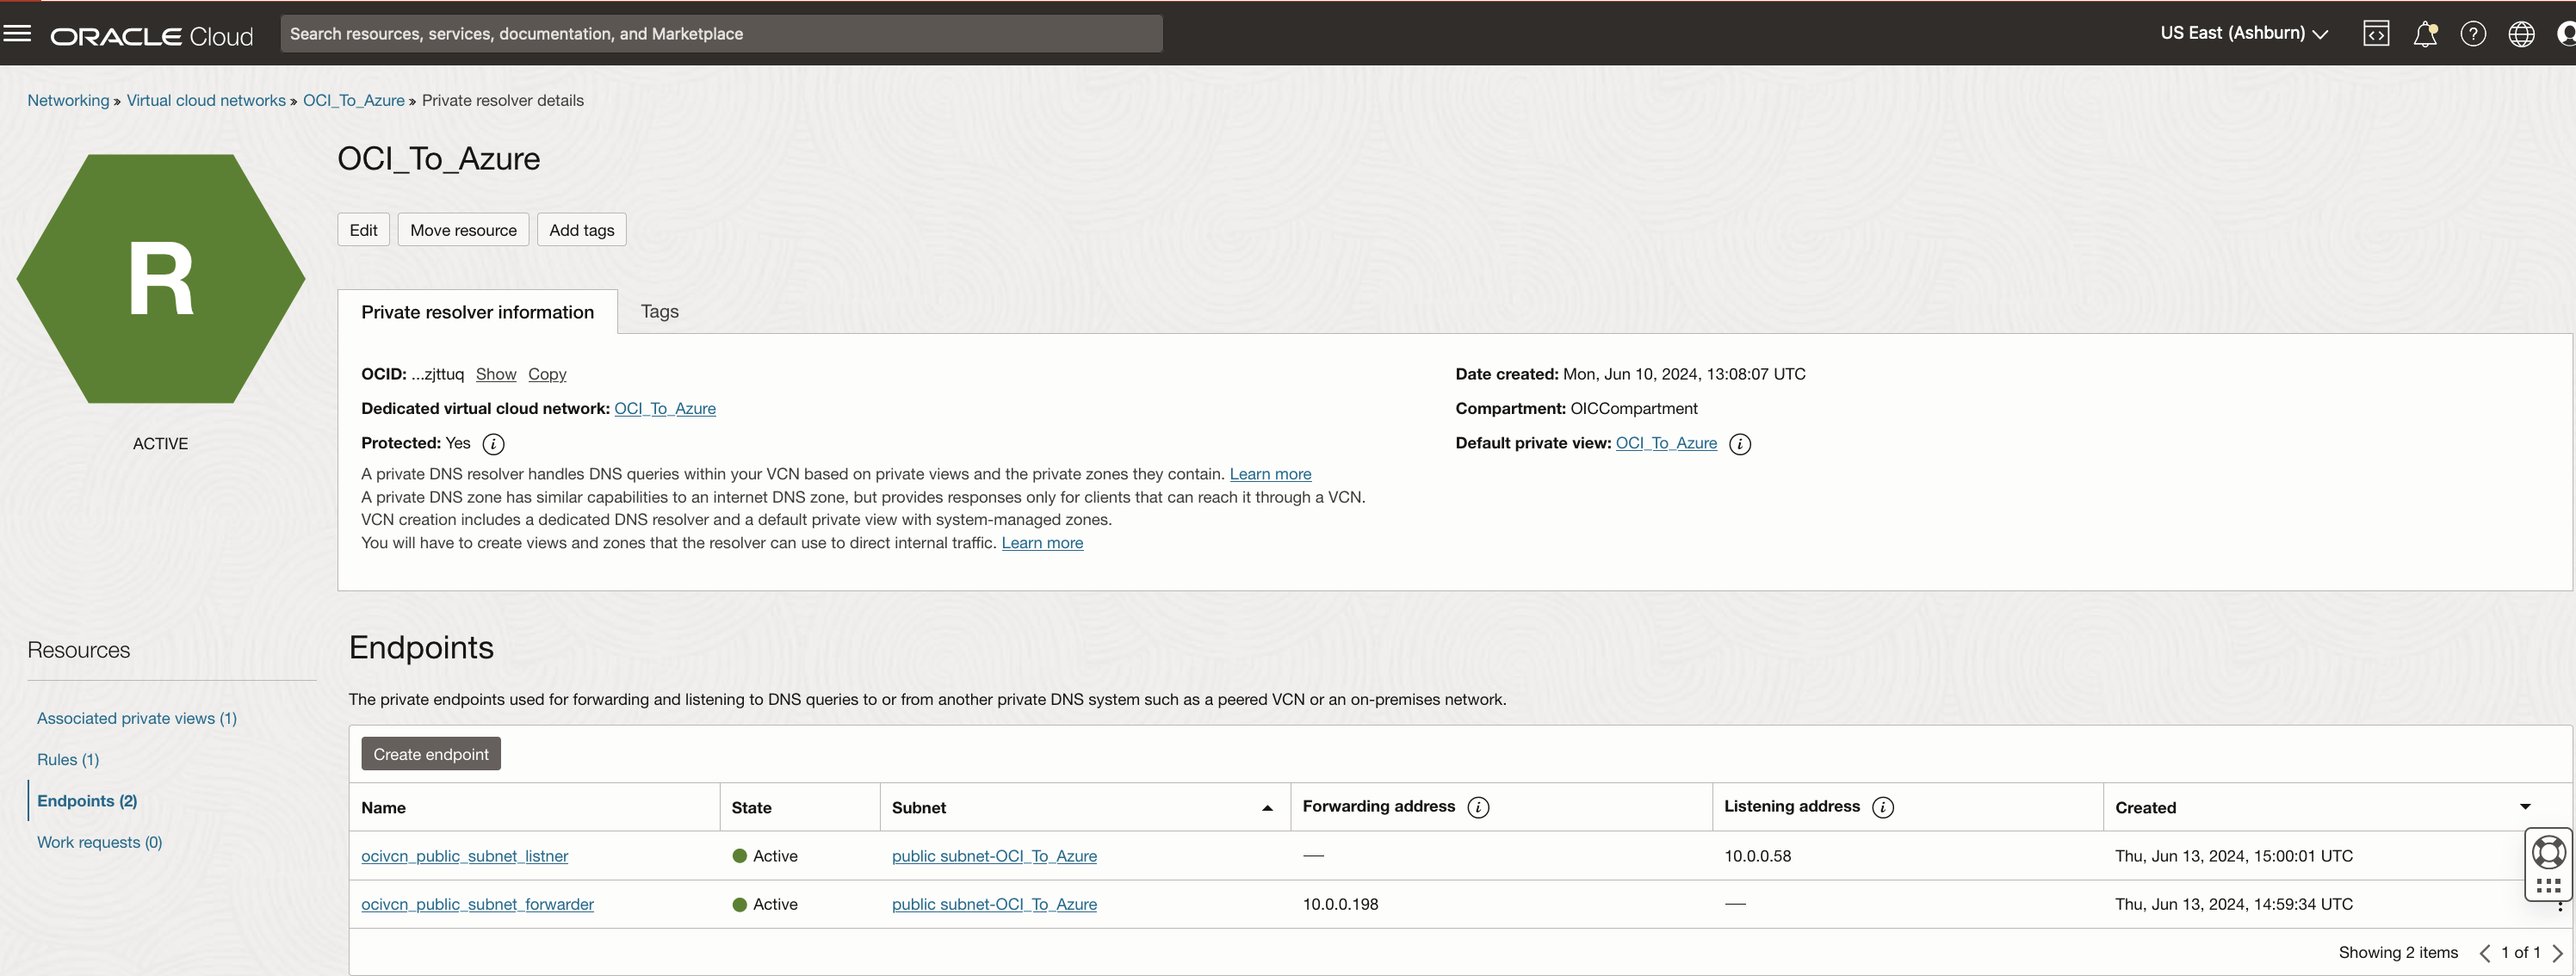Select the Private resolver information tab
The height and width of the screenshot is (976, 2576).
pos(476,311)
